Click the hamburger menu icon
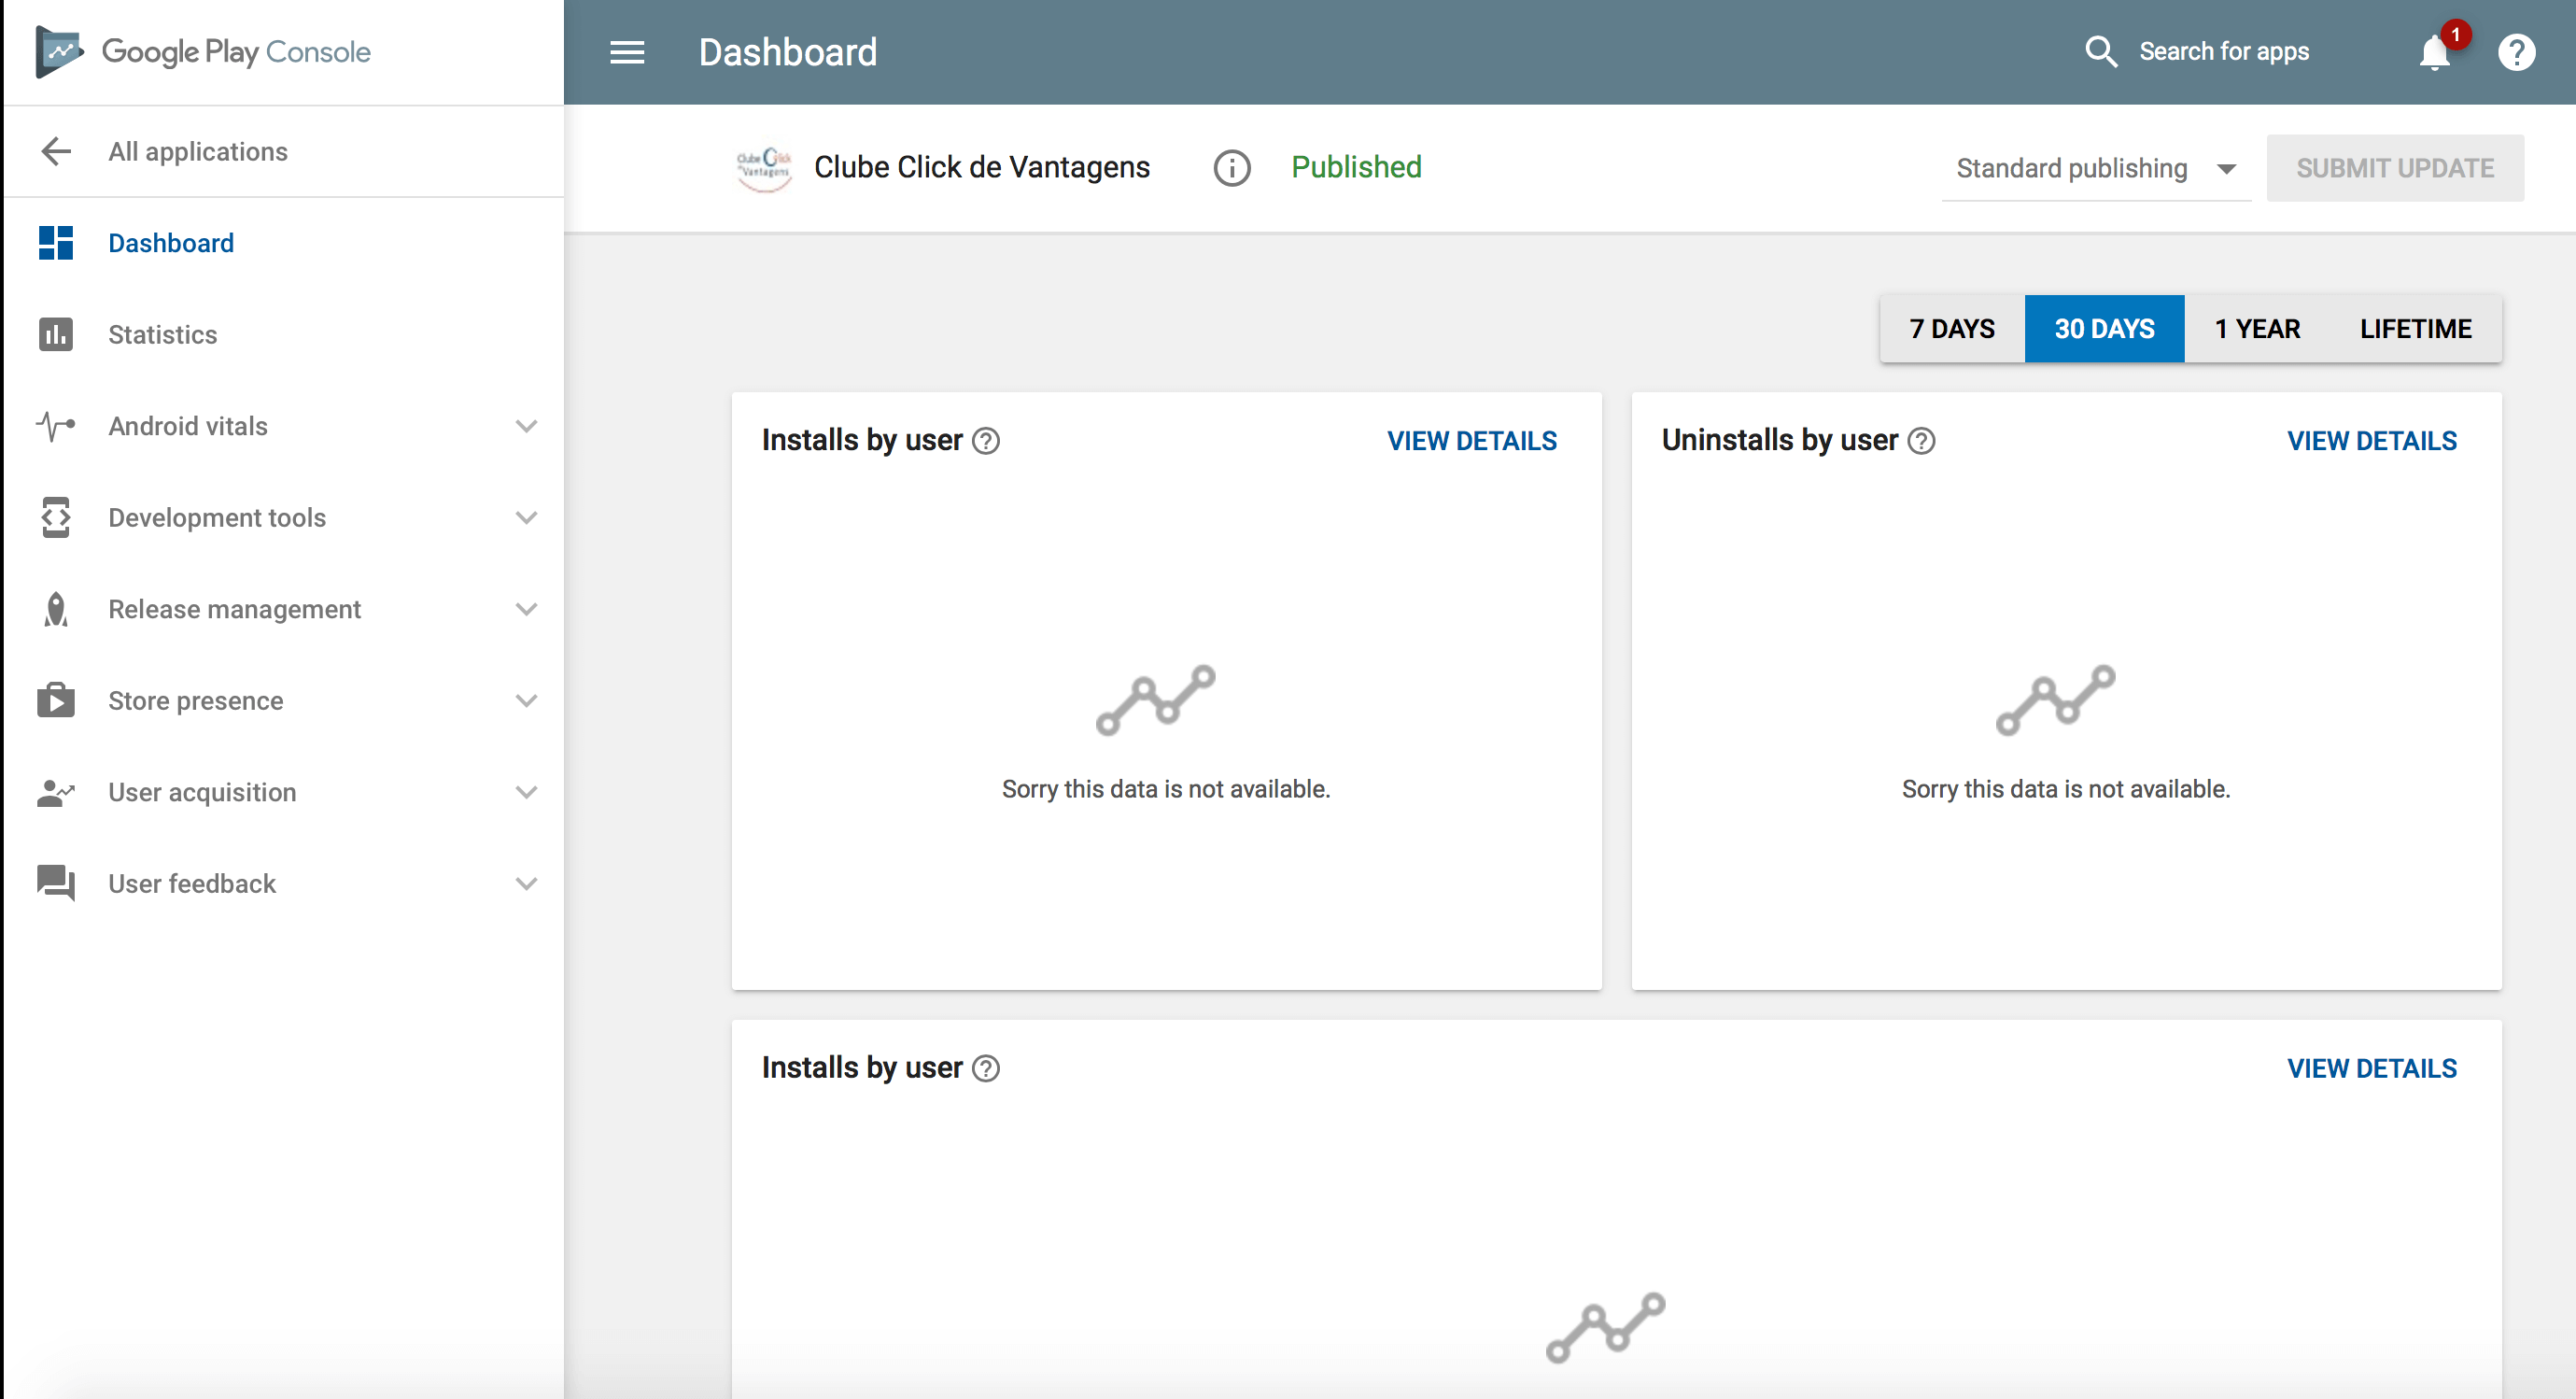2576x1399 pixels. click(627, 52)
